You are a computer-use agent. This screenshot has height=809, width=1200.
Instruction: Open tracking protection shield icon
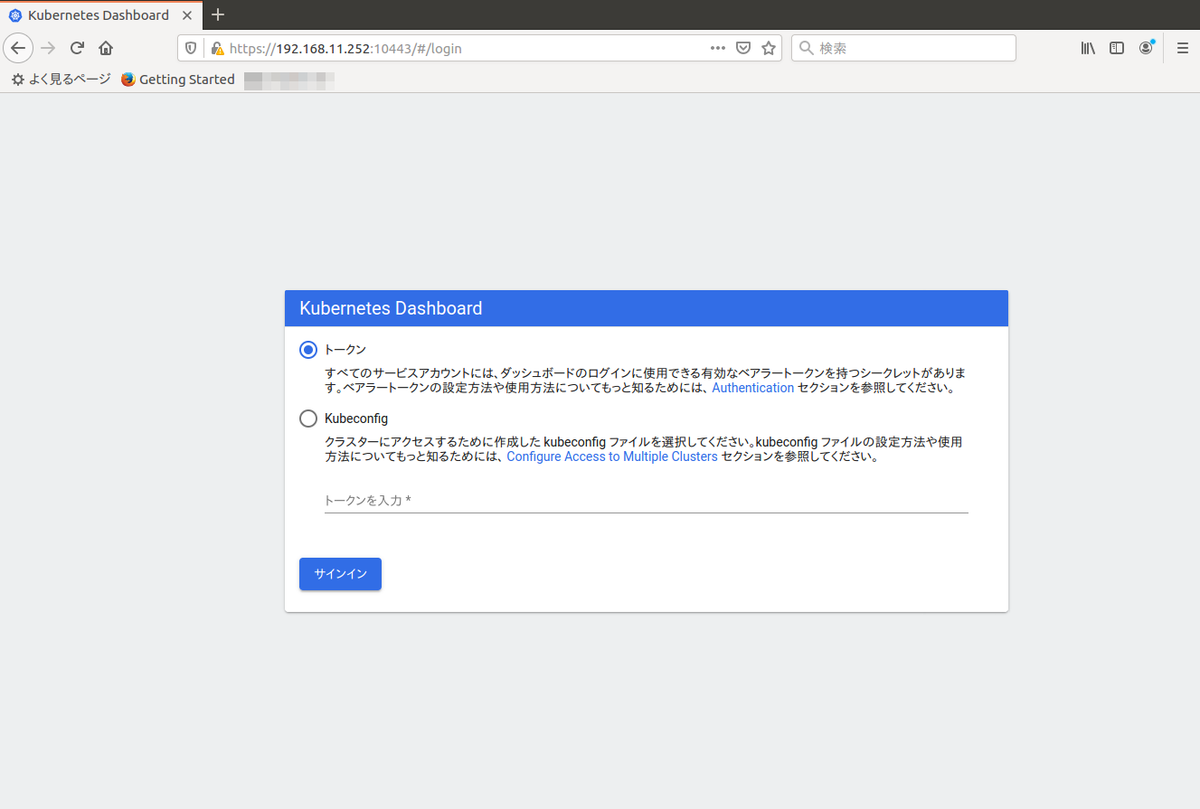[192, 48]
